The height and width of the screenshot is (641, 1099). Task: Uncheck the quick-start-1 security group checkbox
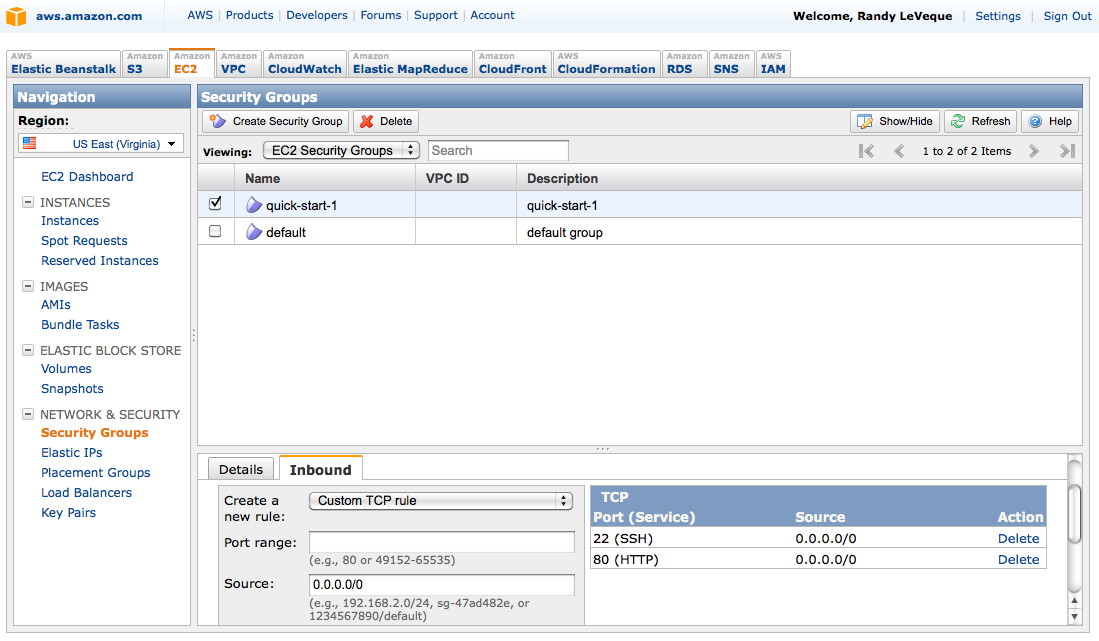click(x=215, y=204)
